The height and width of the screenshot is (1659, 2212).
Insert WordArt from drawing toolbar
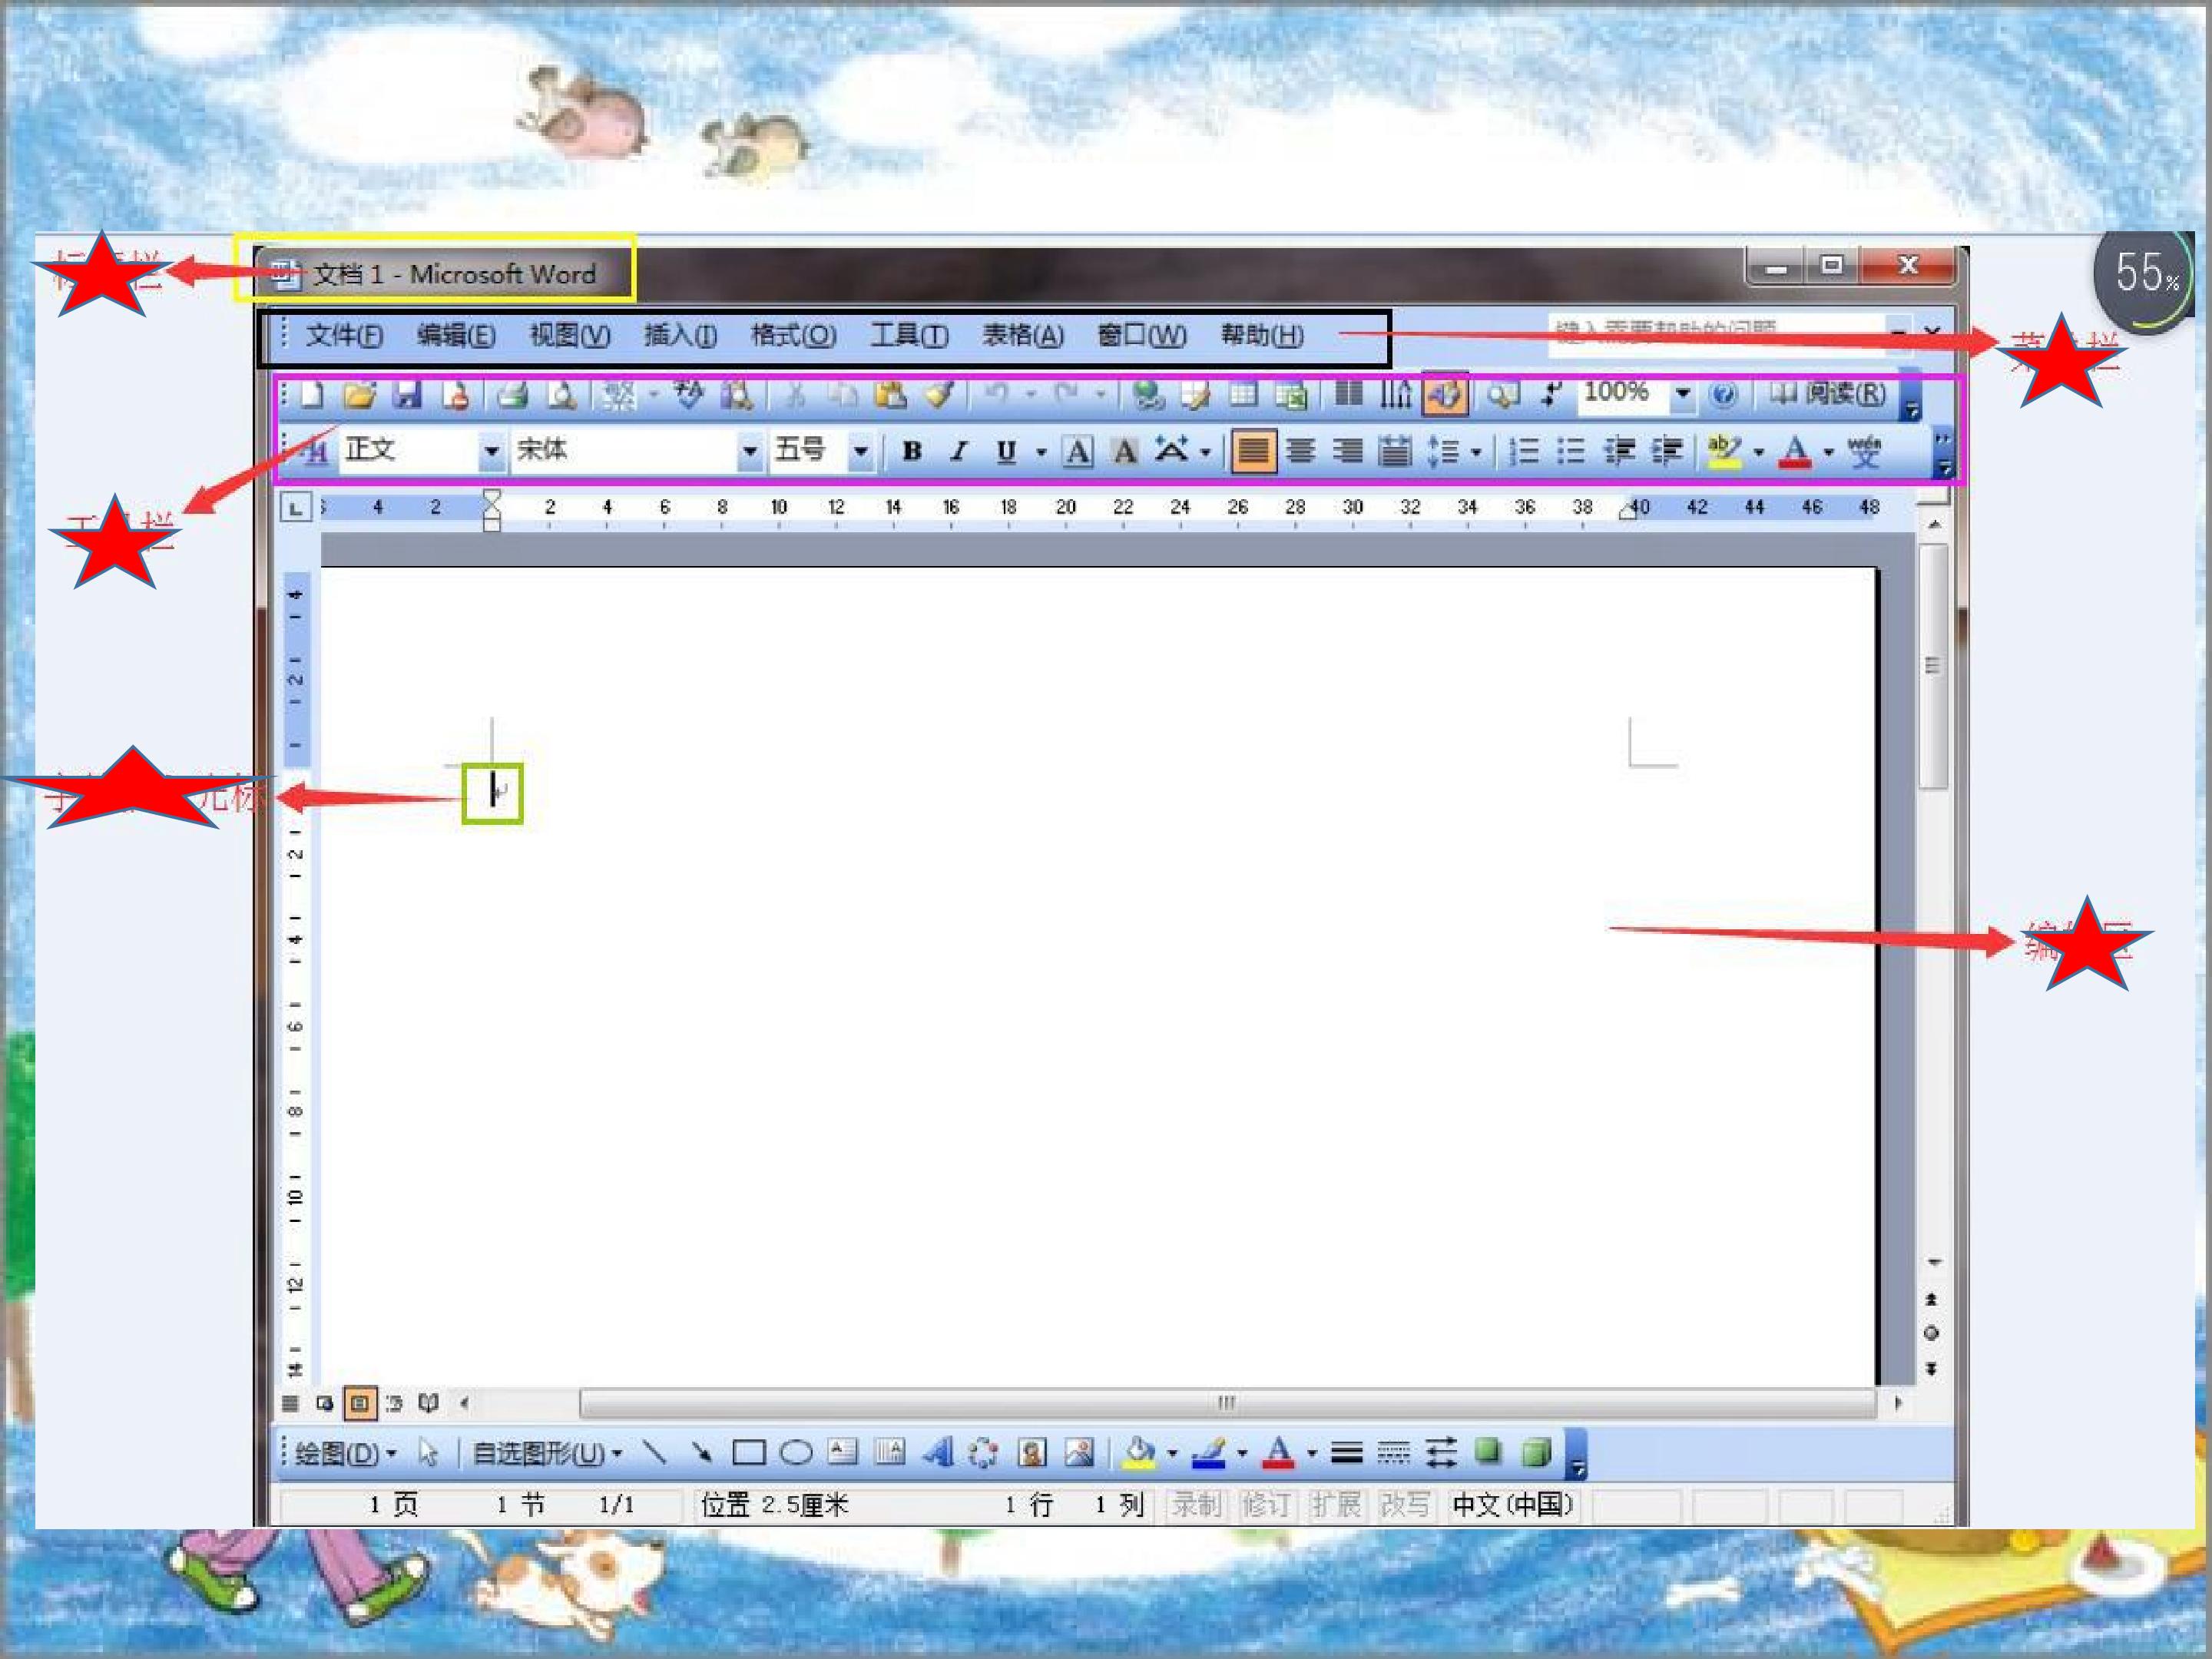click(937, 1452)
